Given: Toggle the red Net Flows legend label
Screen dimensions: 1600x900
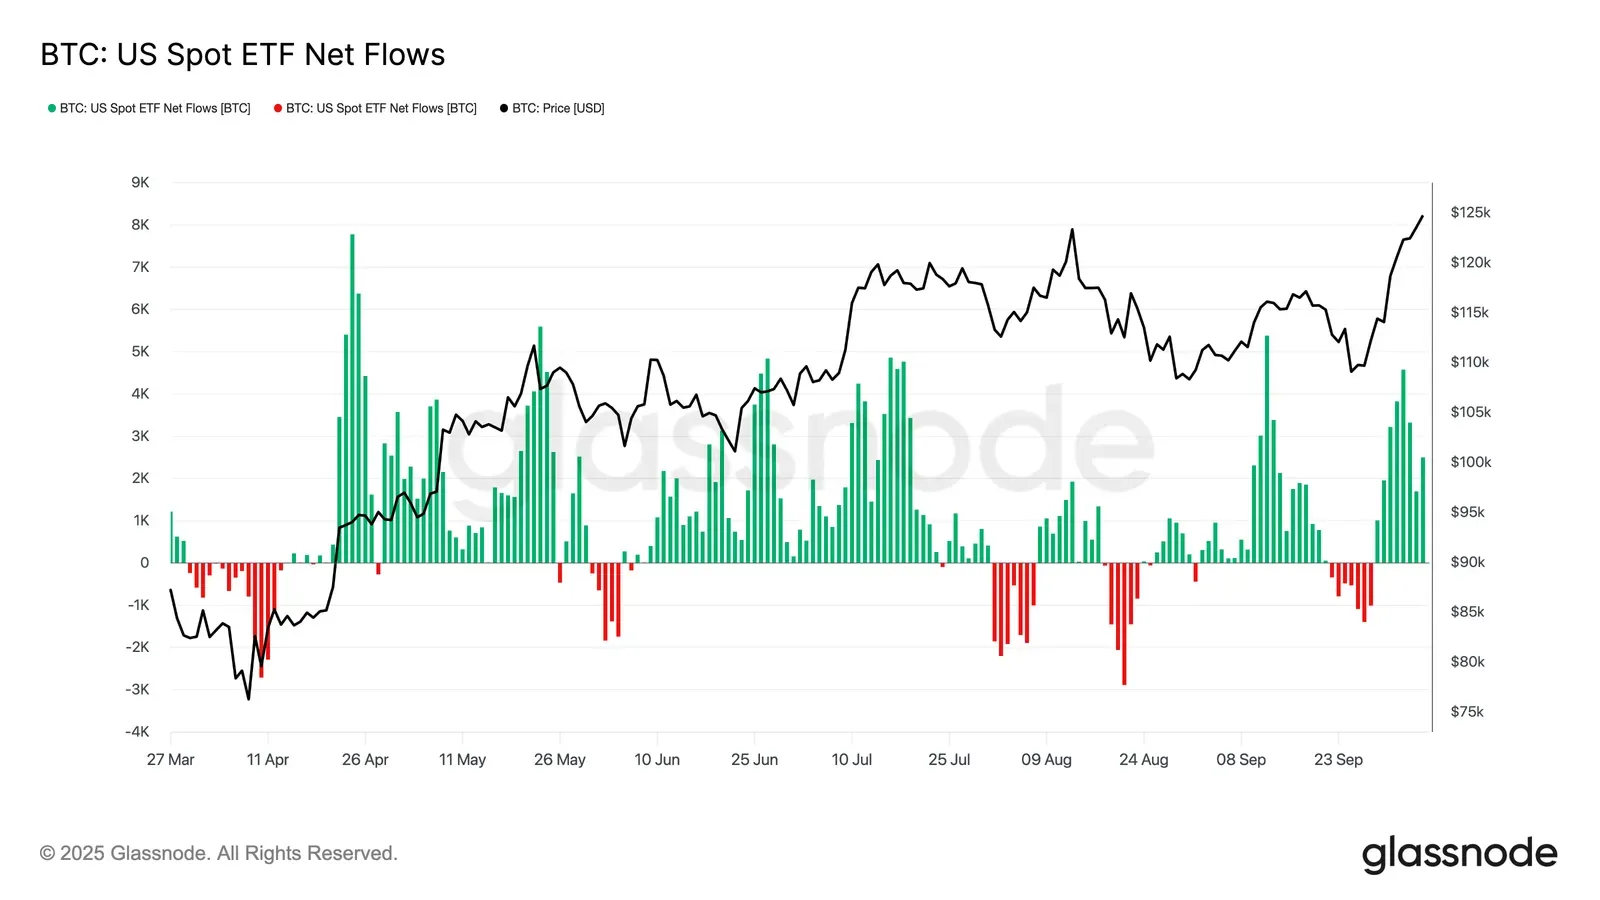Looking at the screenshot, I should coord(381,108).
